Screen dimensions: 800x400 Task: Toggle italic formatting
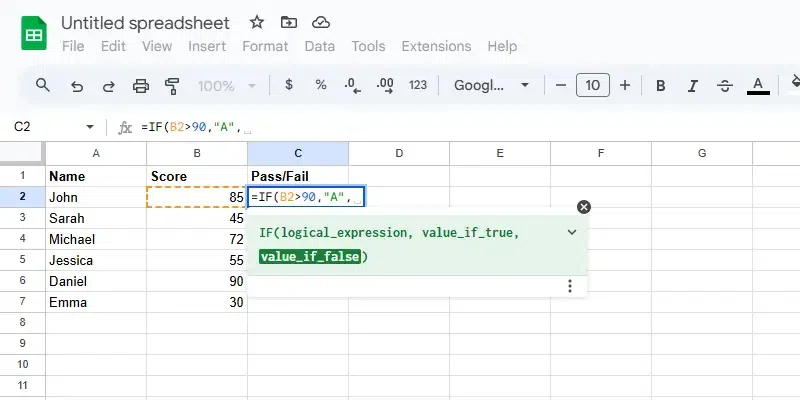[x=693, y=86]
